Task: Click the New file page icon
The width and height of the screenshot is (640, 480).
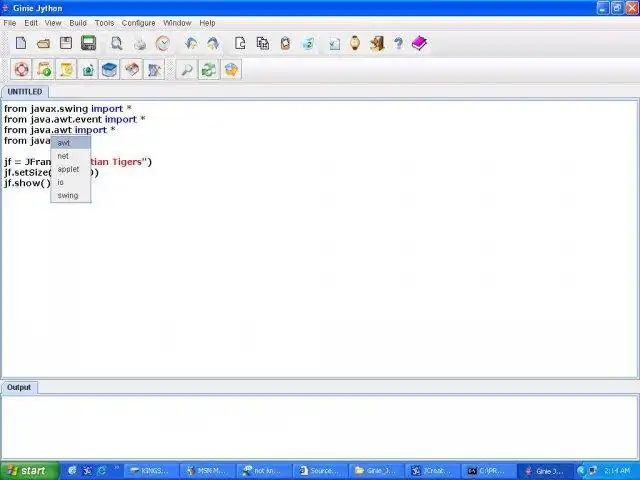Action: tap(21, 43)
